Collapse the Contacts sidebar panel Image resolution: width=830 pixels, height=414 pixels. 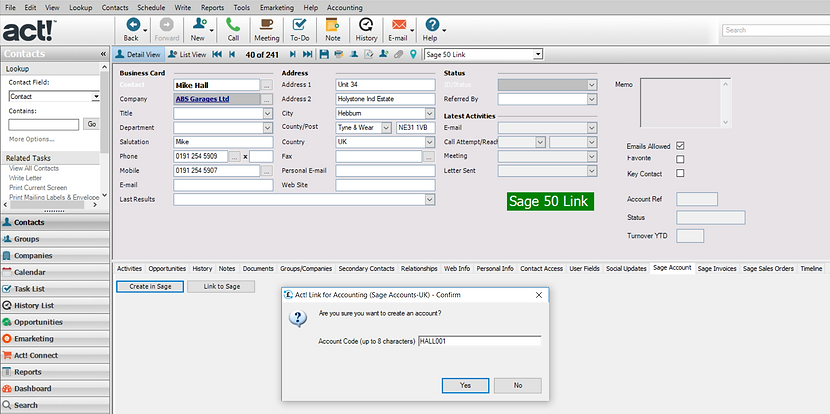pyautogui.click(x=103, y=54)
